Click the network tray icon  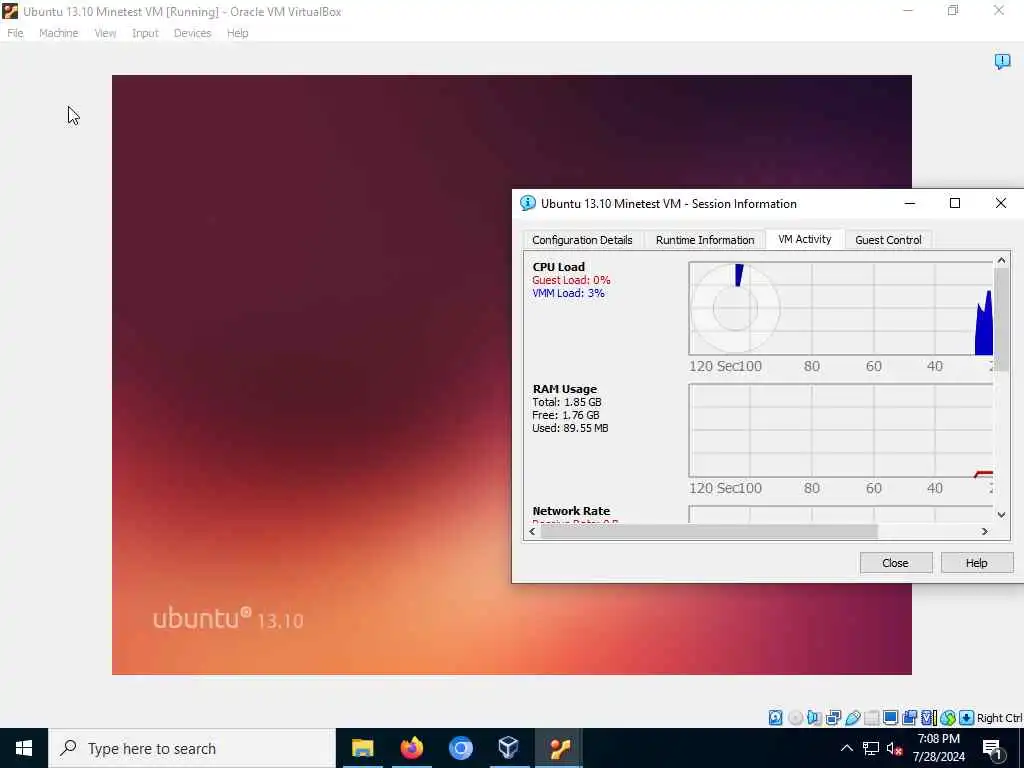pos(871,748)
